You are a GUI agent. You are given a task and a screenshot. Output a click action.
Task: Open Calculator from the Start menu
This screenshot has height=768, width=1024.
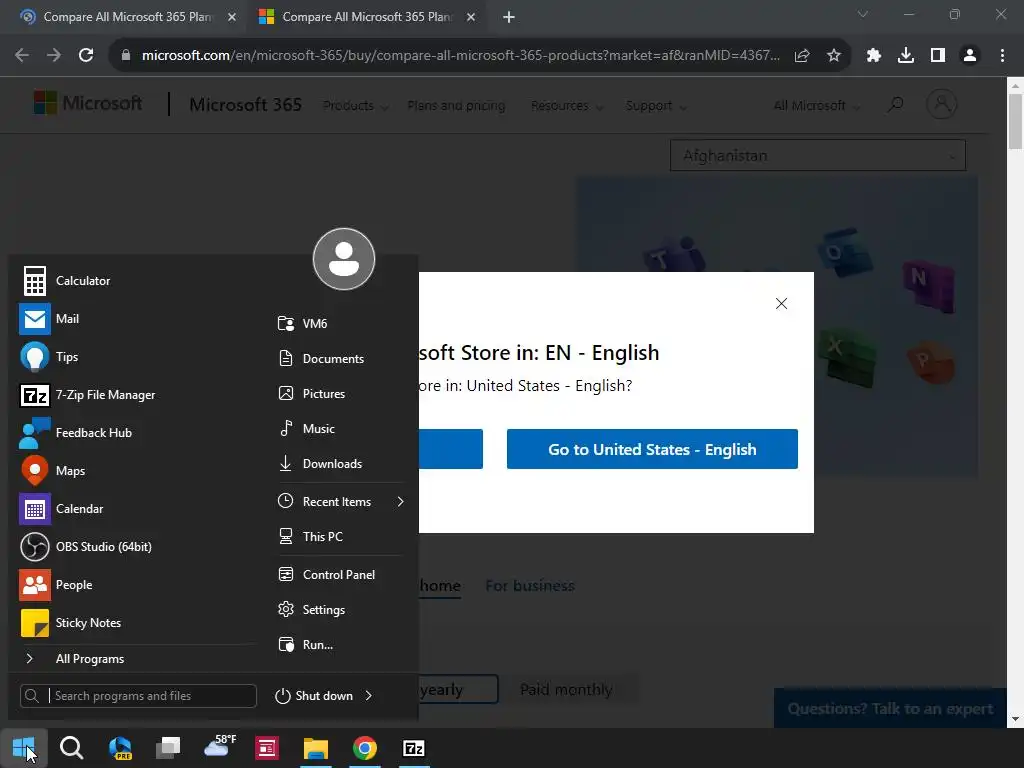66,281
